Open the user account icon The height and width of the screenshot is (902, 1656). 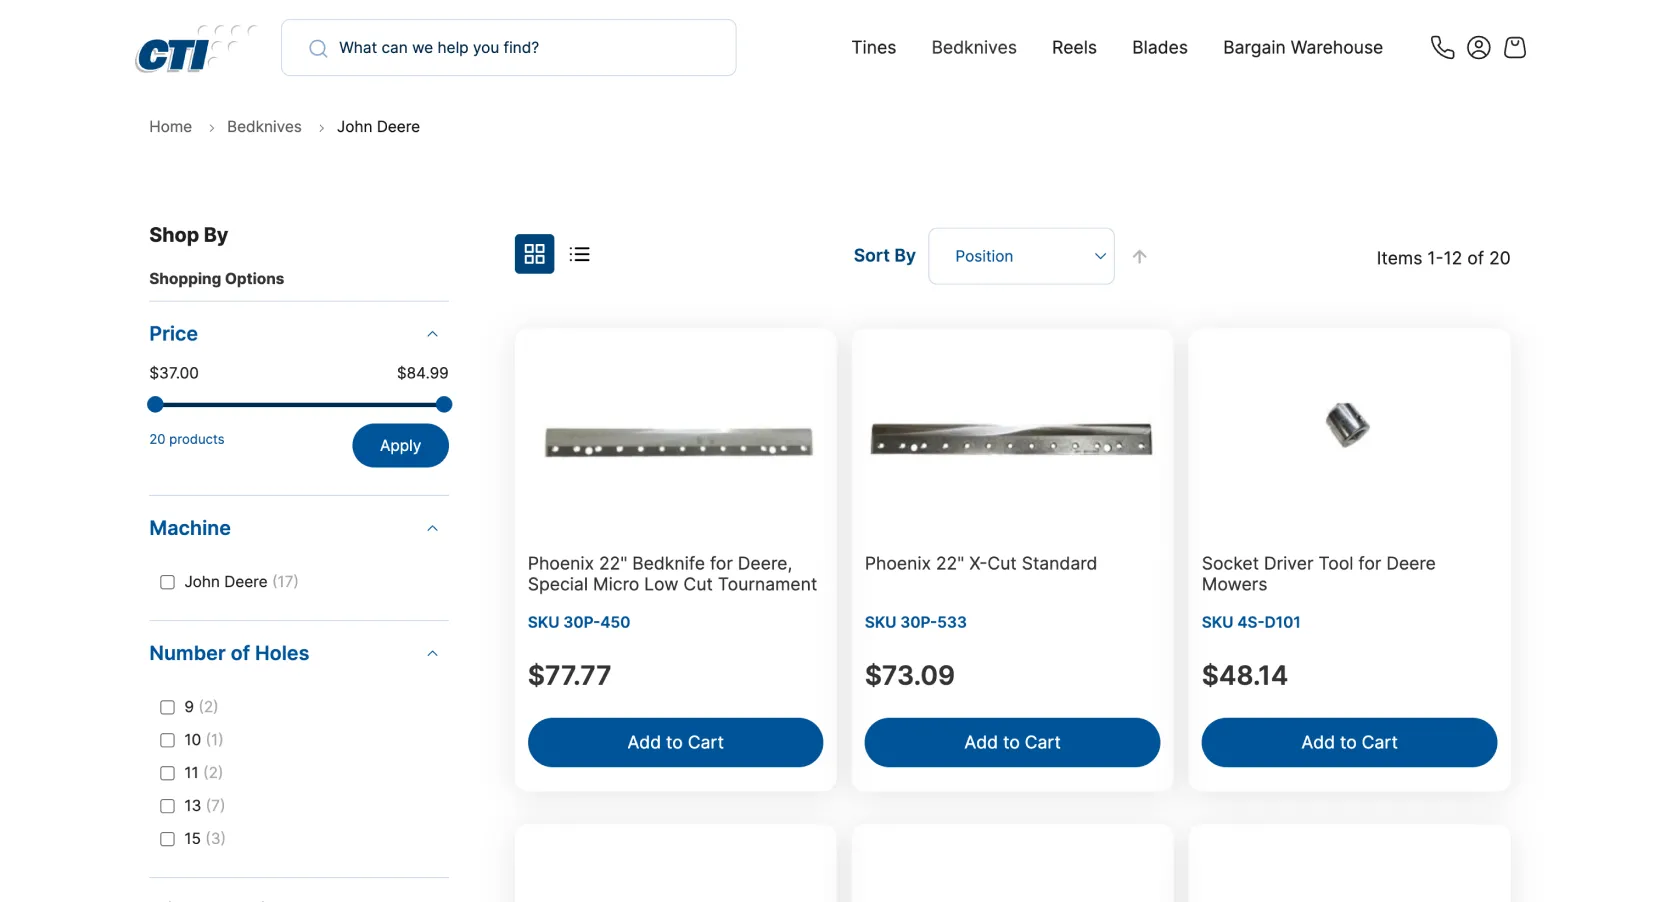coord(1478,47)
